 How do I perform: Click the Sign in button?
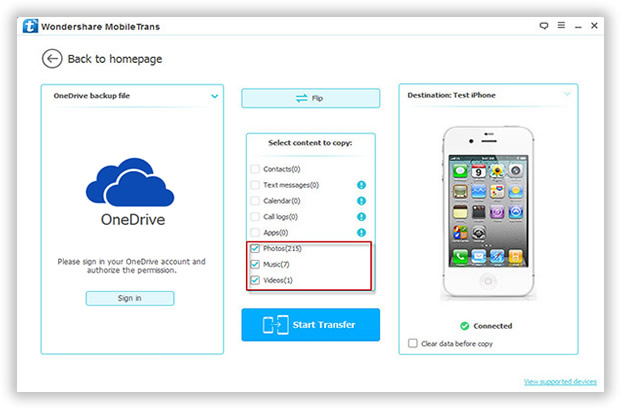[130, 298]
